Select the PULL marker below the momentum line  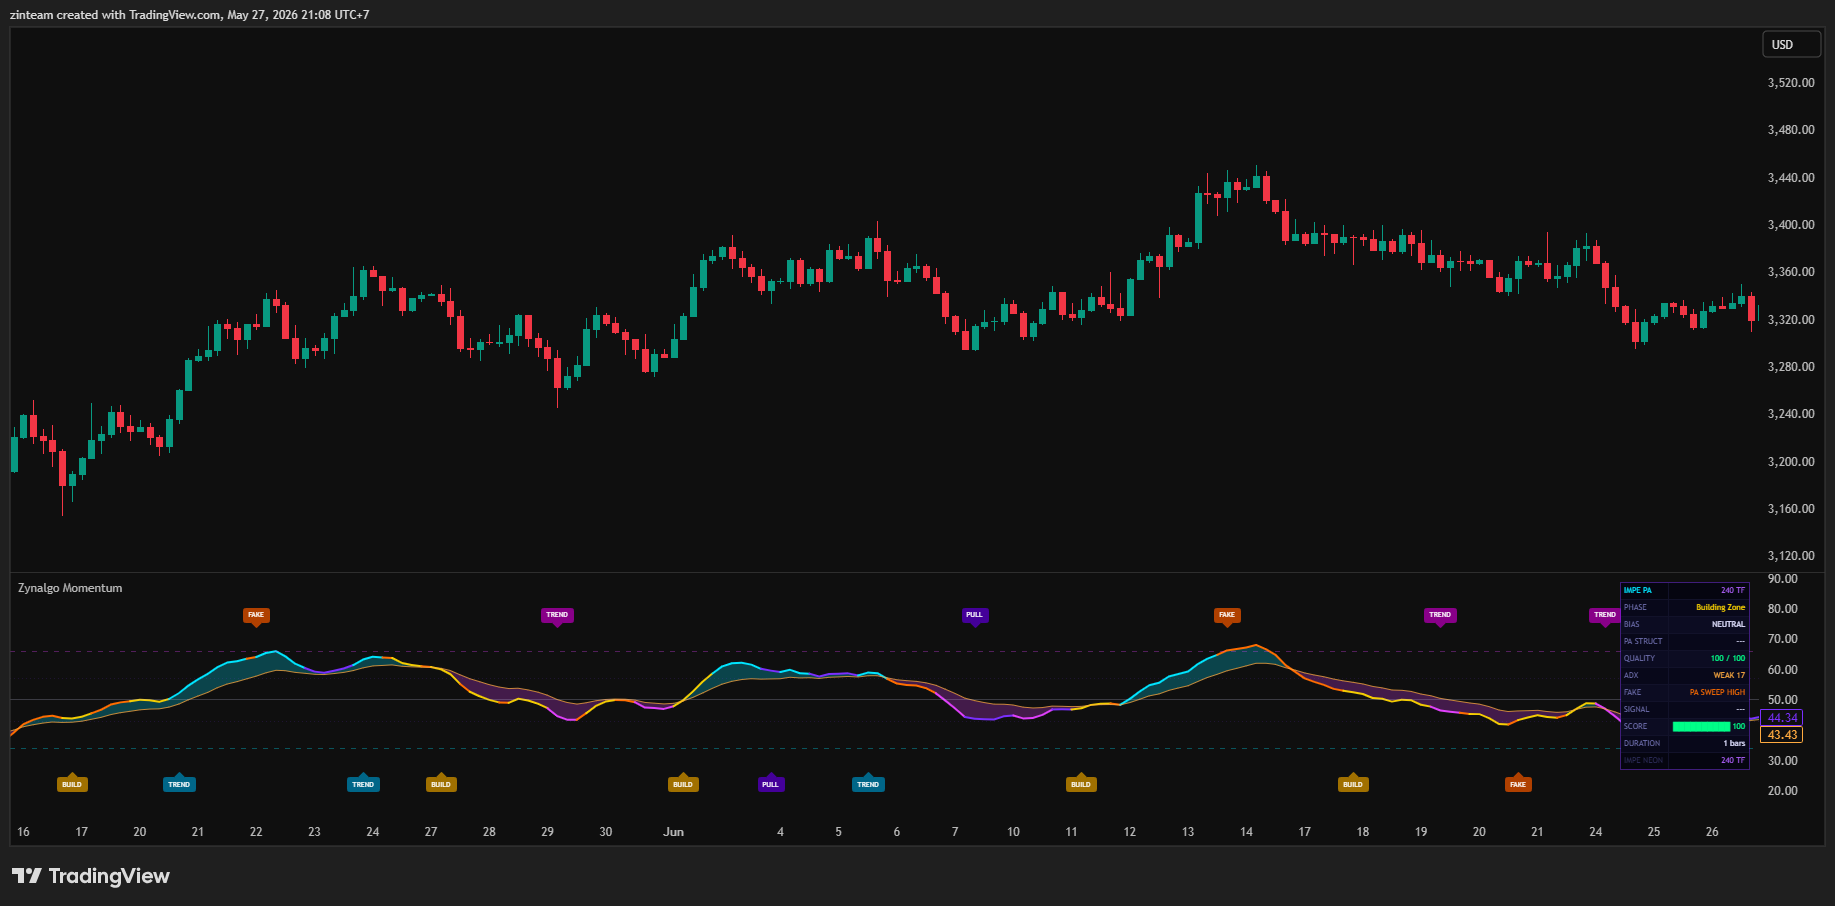click(770, 784)
